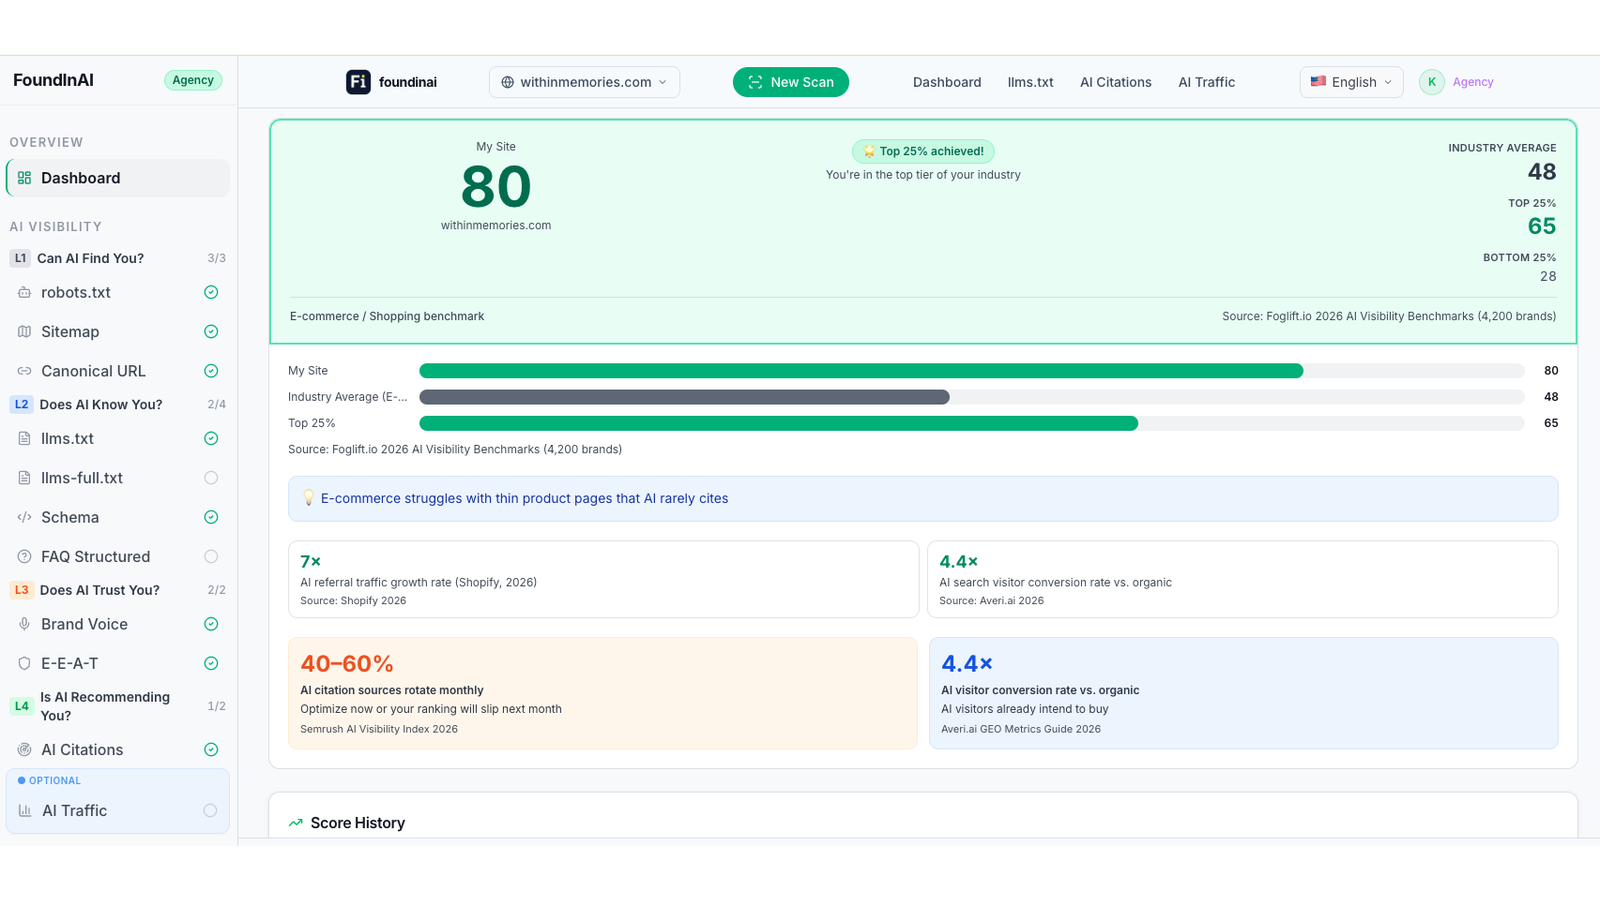This screenshot has width=1600, height=900.
Task: Toggle the AI Citations status check
Action: (x=211, y=750)
